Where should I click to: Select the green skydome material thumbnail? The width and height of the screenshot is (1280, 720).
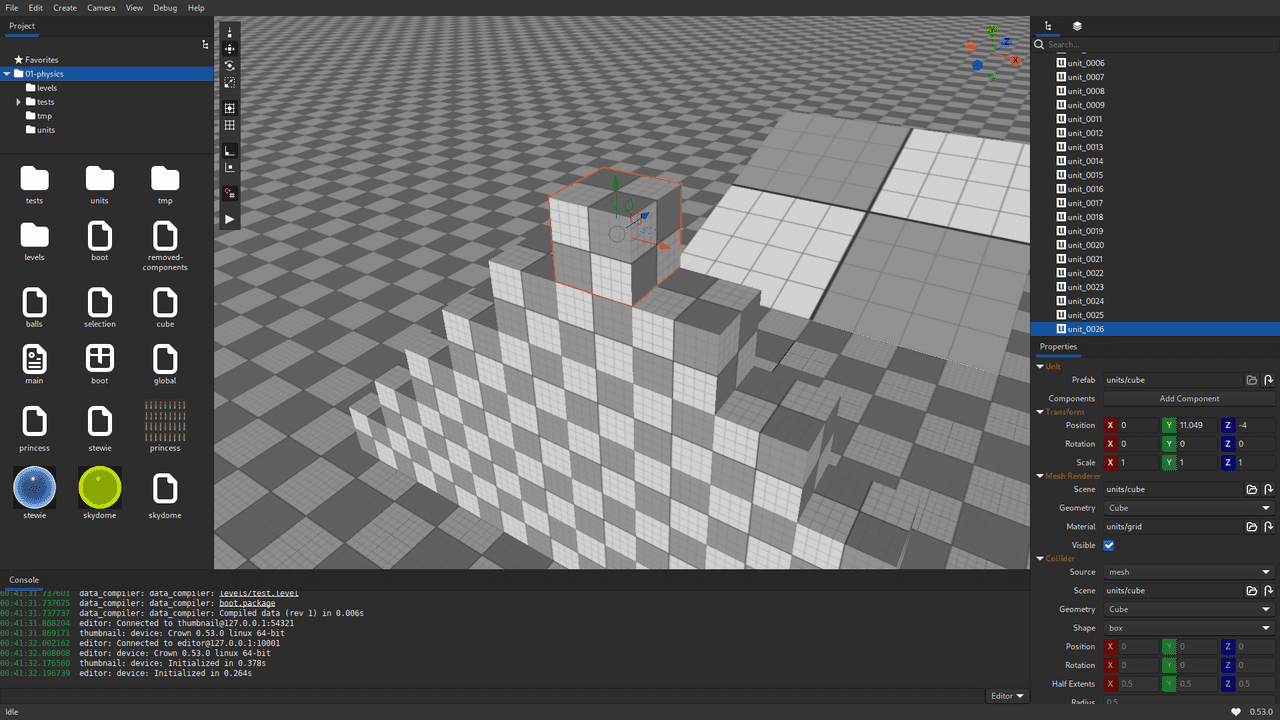(100, 488)
